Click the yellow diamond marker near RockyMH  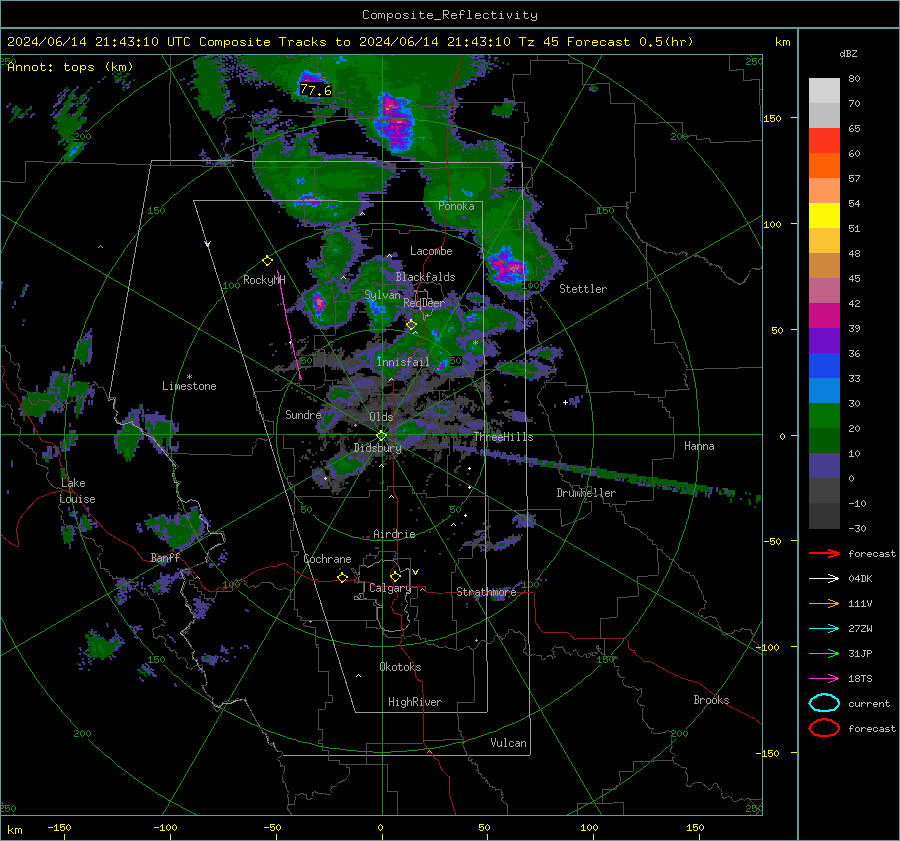[x=267, y=261]
